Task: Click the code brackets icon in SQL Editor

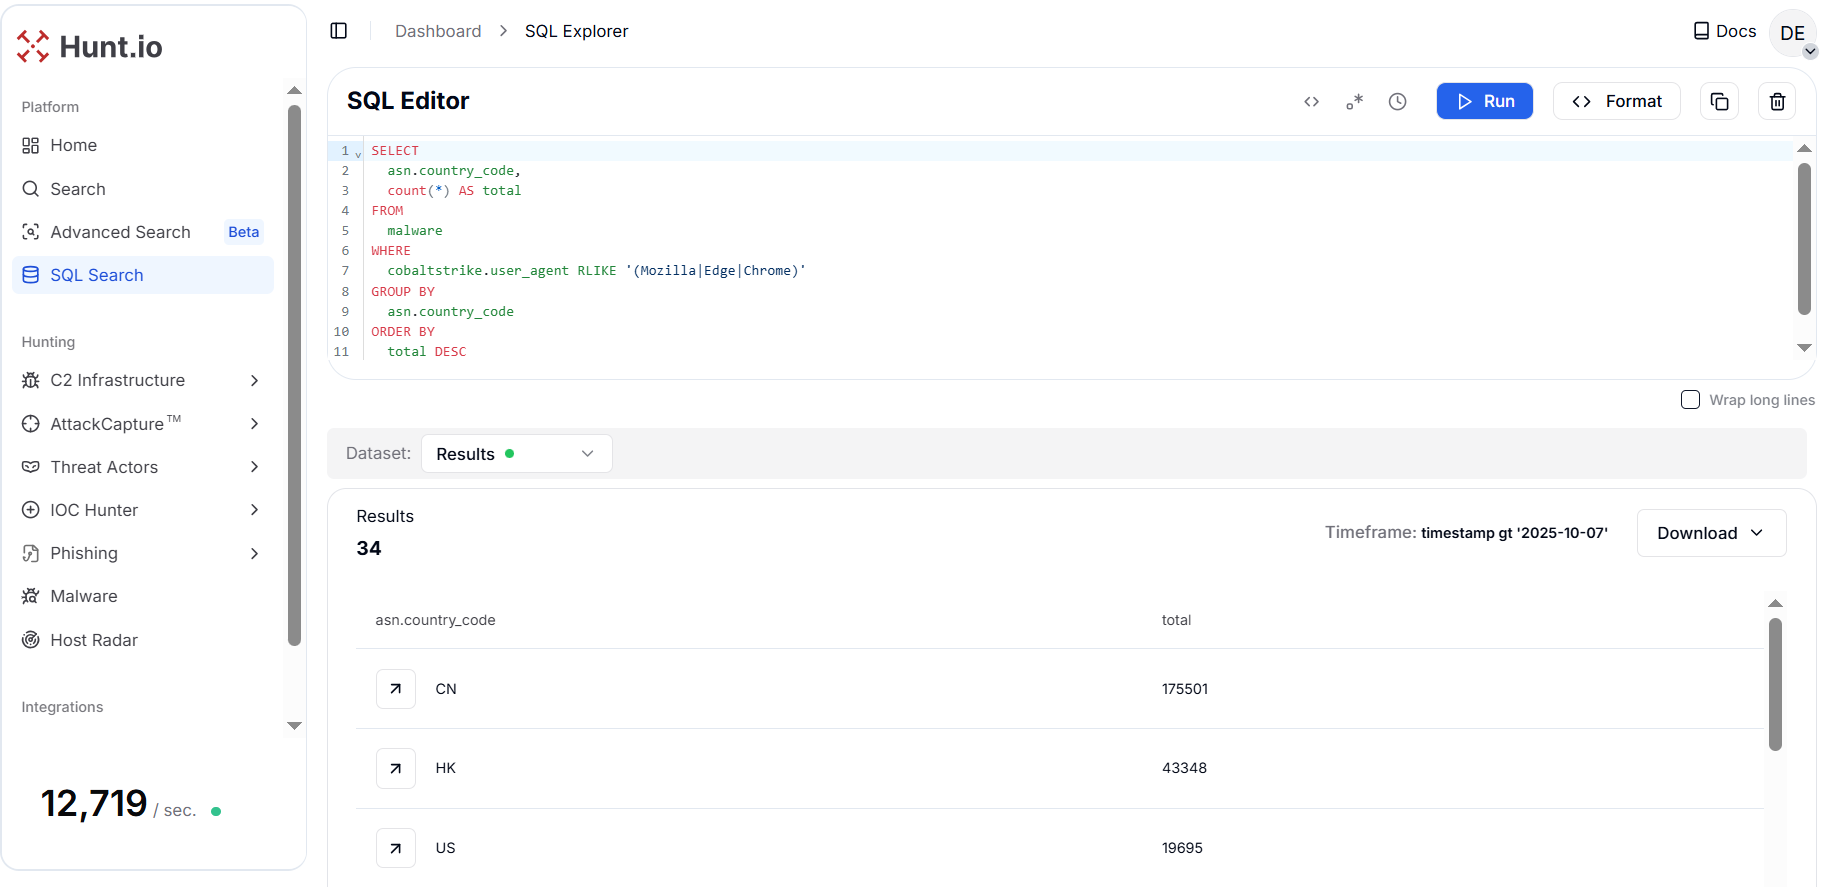Action: tap(1312, 101)
